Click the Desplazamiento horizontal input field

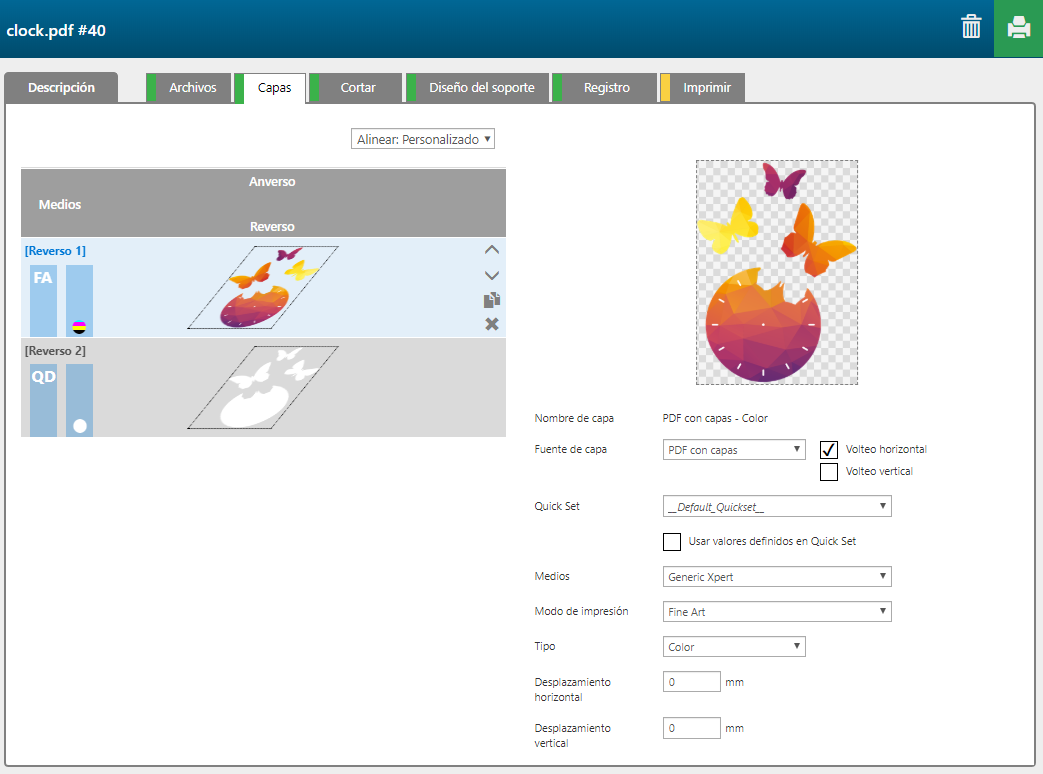[691, 682]
